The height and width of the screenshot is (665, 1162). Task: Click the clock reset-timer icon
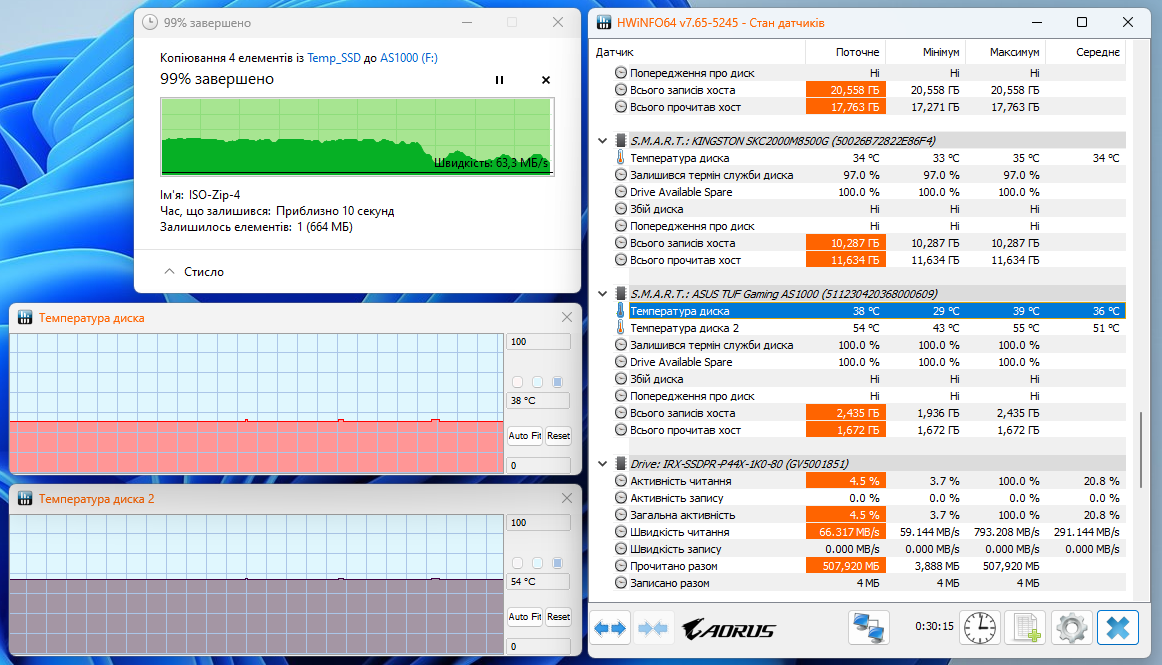980,628
